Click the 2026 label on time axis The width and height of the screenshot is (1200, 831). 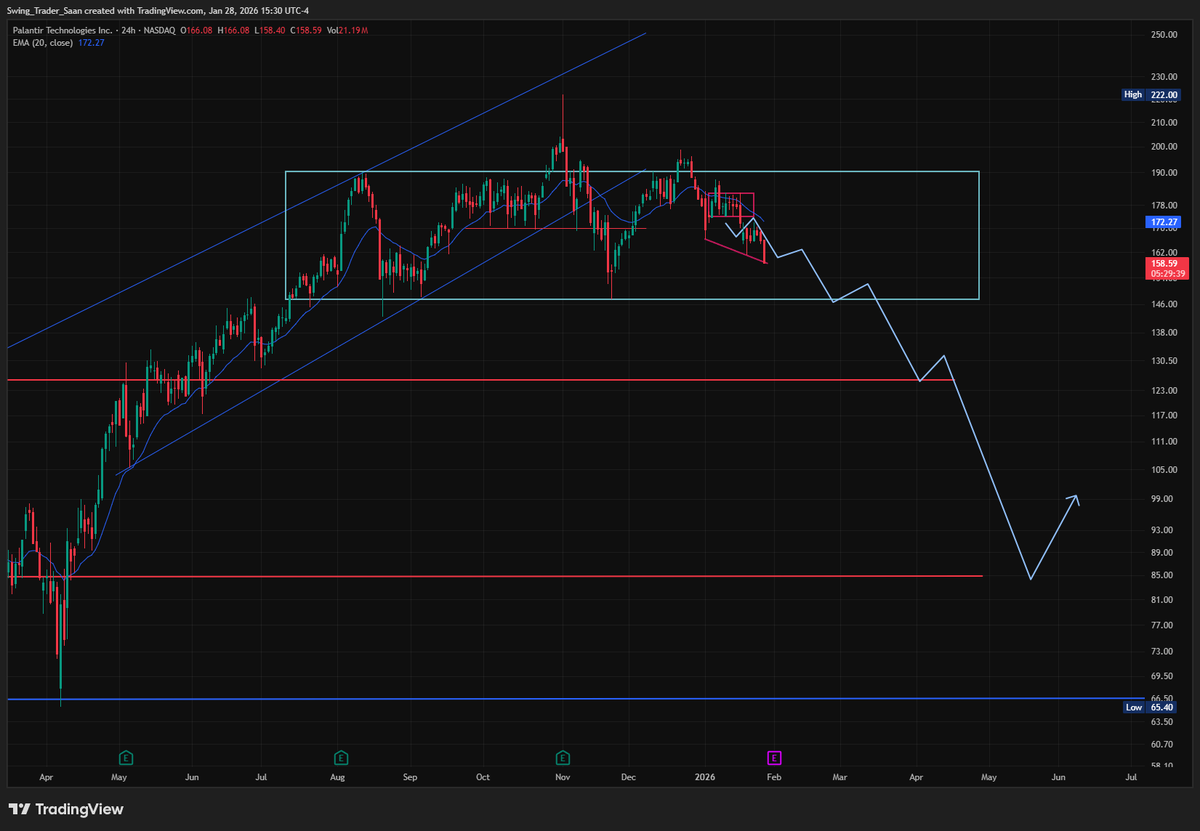(x=704, y=776)
